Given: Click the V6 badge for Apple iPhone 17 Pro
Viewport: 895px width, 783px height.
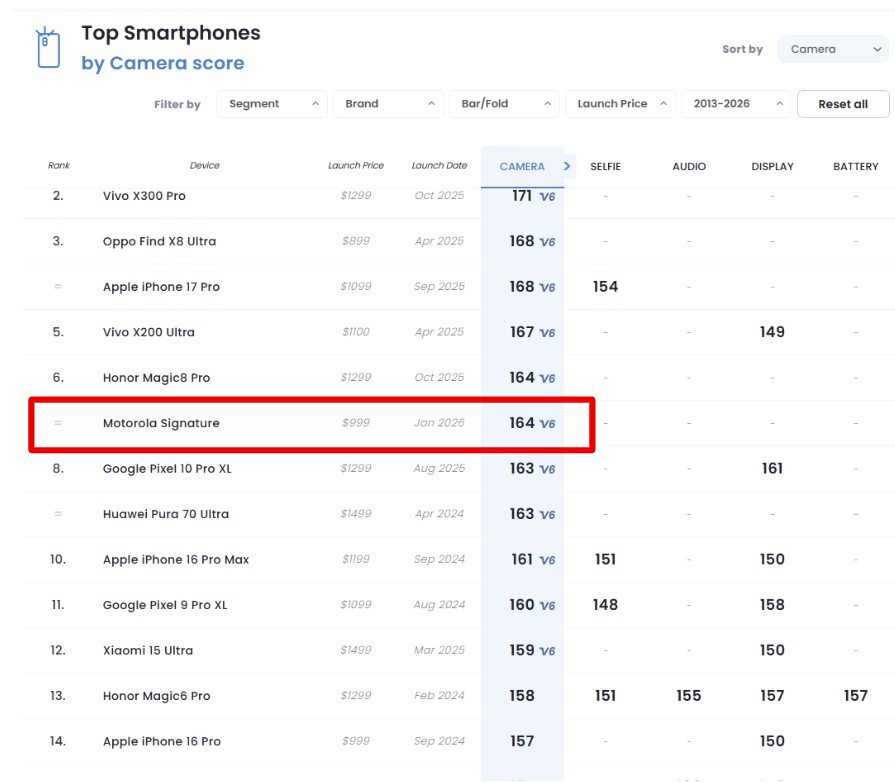Looking at the screenshot, I should click(x=547, y=288).
